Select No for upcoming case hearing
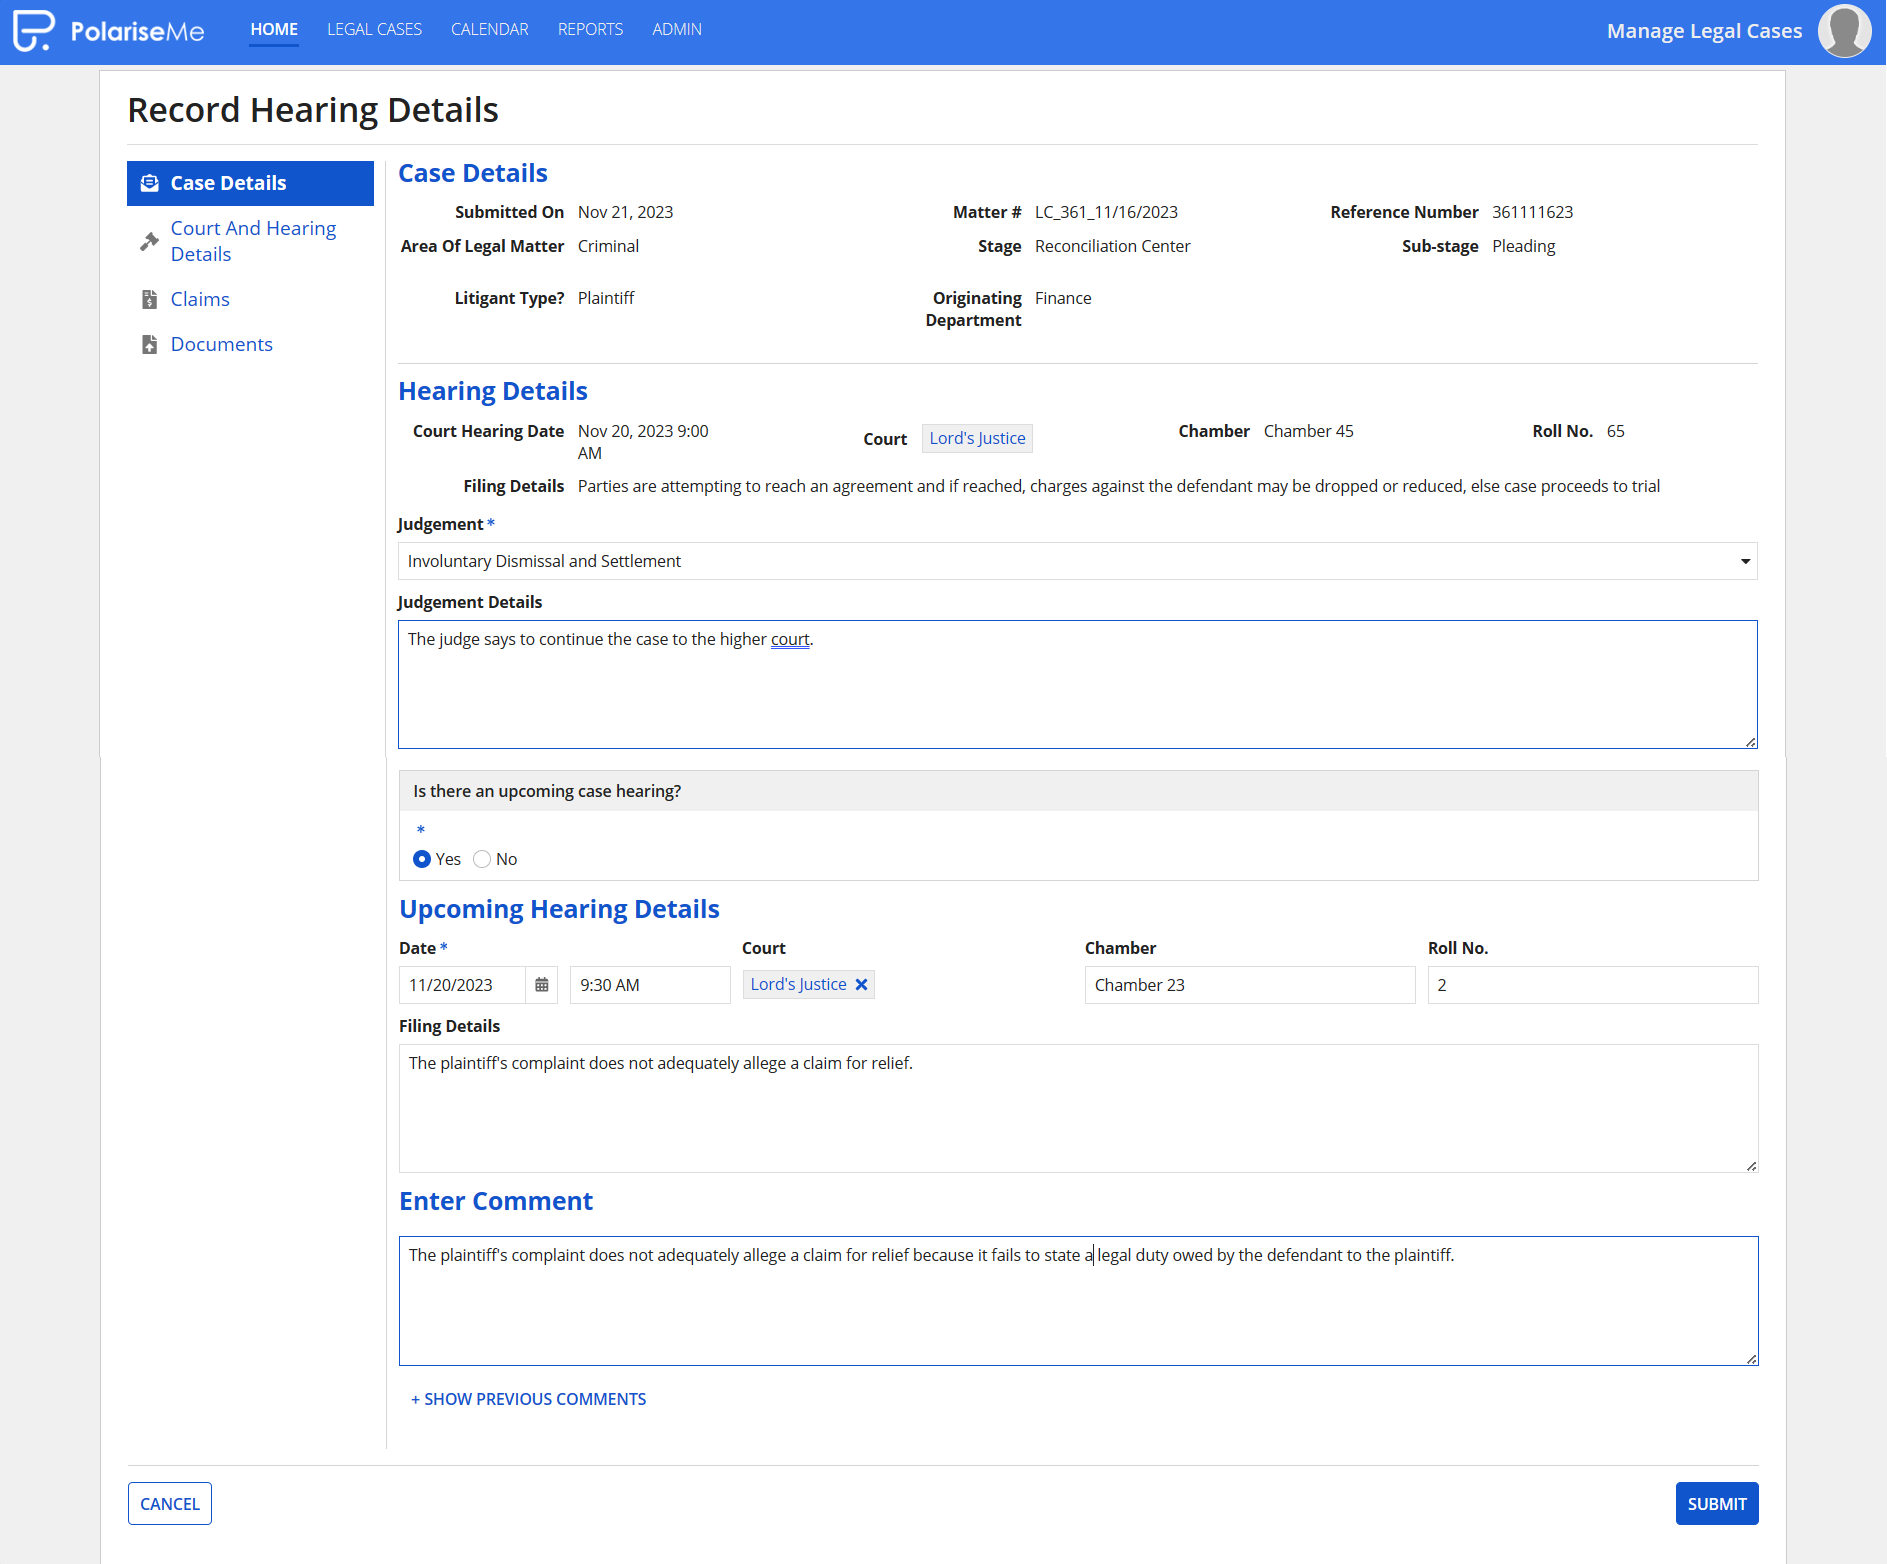The height and width of the screenshot is (1564, 1887). tap(482, 859)
